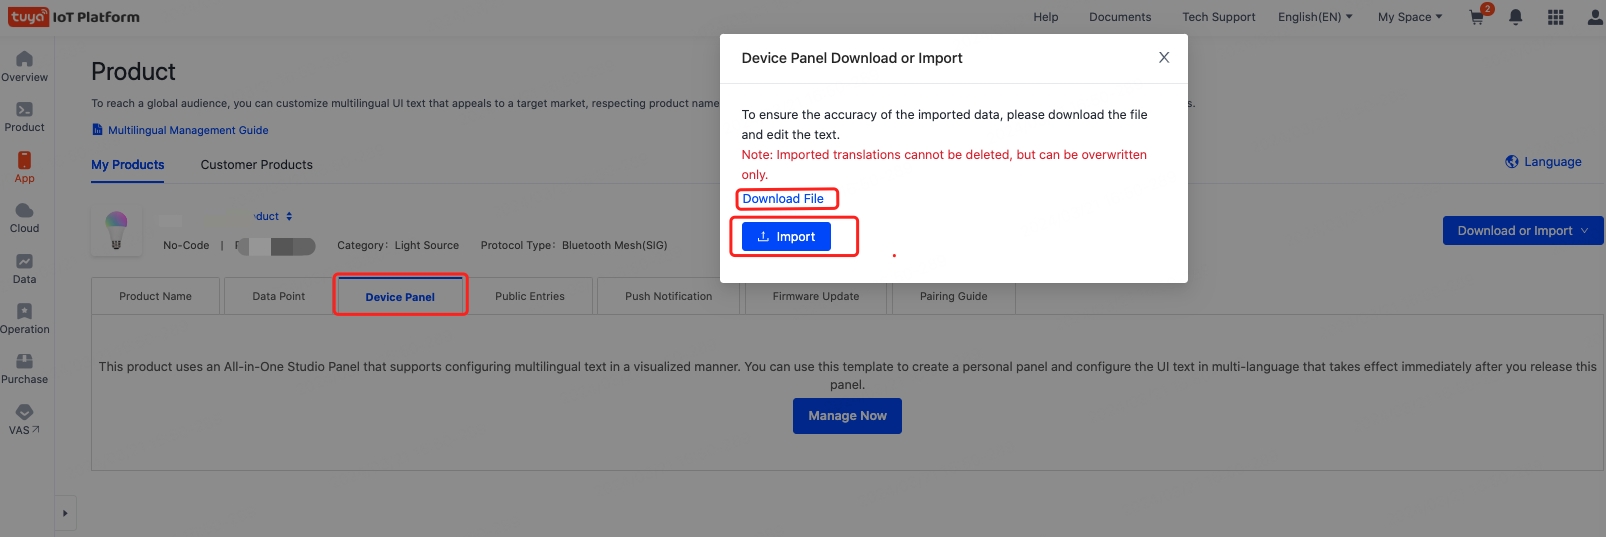Click the light bulb product thumbnail
Screen dimensions: 1606x537
pyautogui.click(x=116, y=230)
